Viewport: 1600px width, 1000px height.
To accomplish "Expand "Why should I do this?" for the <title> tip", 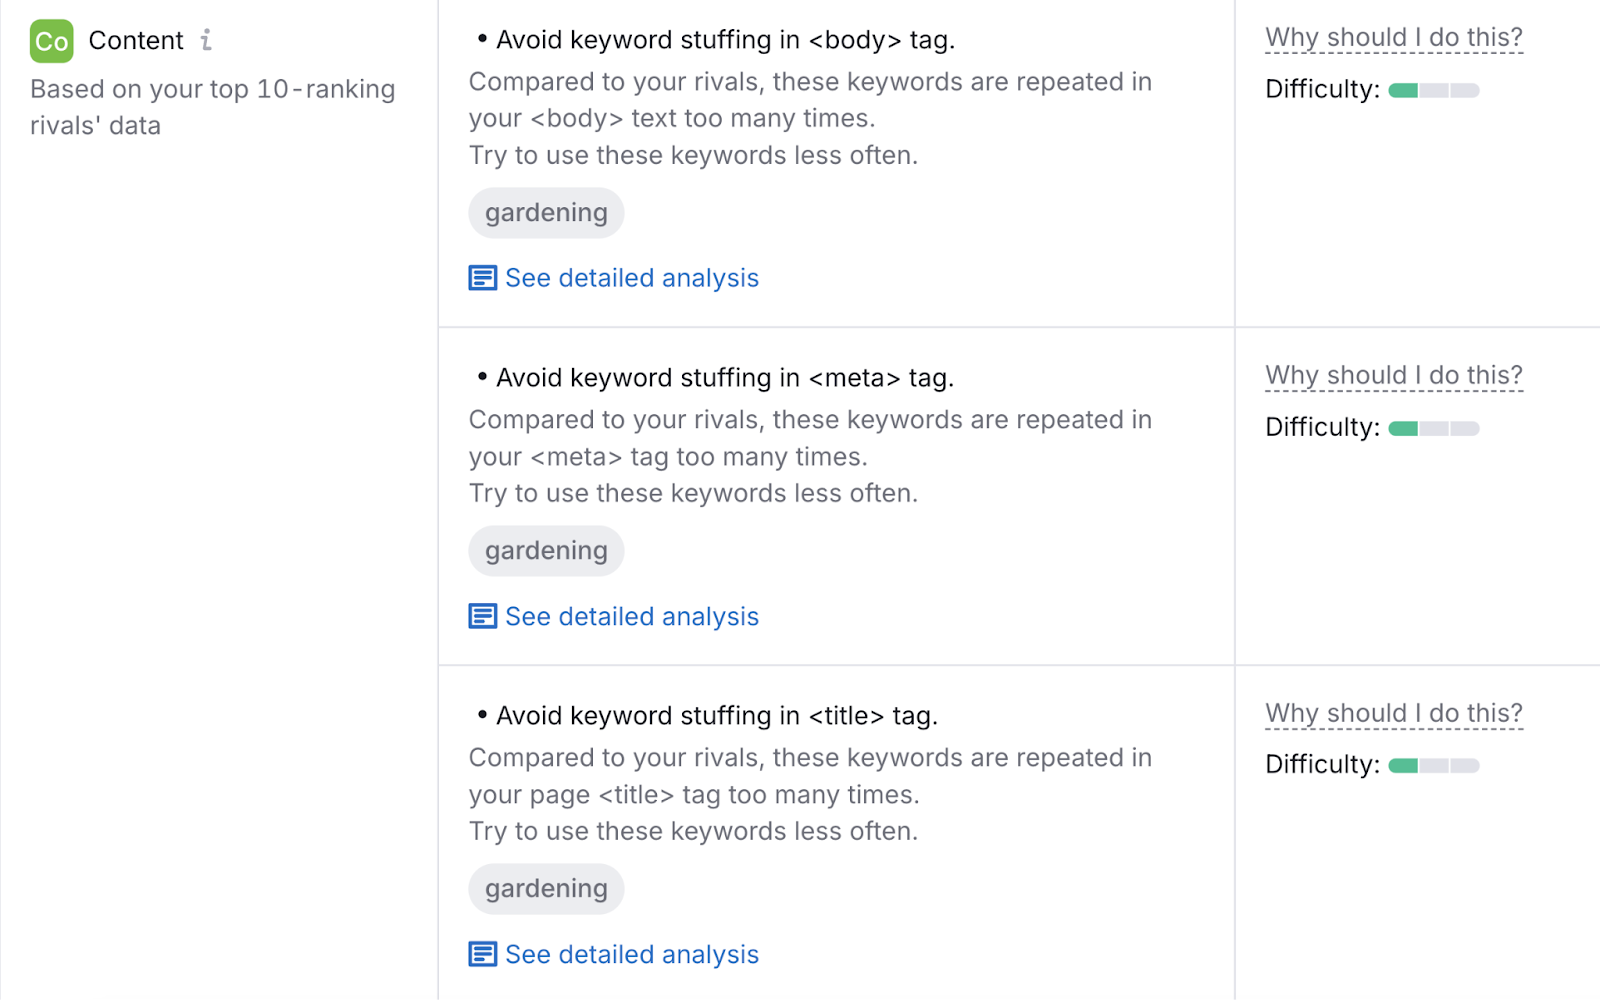I will pyautogui.click(x=1393, y=713).
